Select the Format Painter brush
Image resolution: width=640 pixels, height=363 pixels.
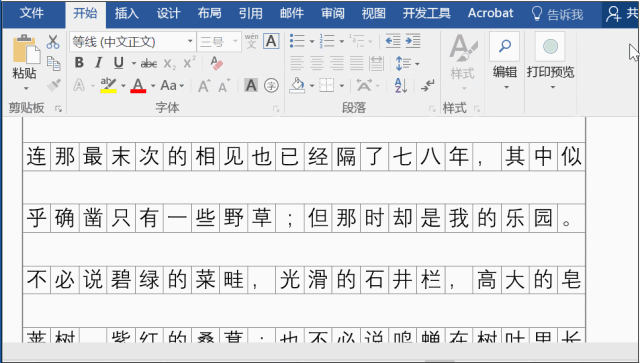(x=53, y=85)
